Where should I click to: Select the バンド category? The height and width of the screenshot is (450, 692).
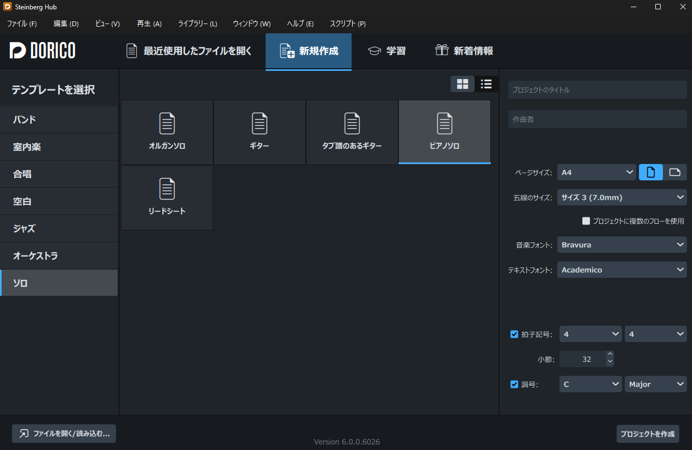click(59, 120)
